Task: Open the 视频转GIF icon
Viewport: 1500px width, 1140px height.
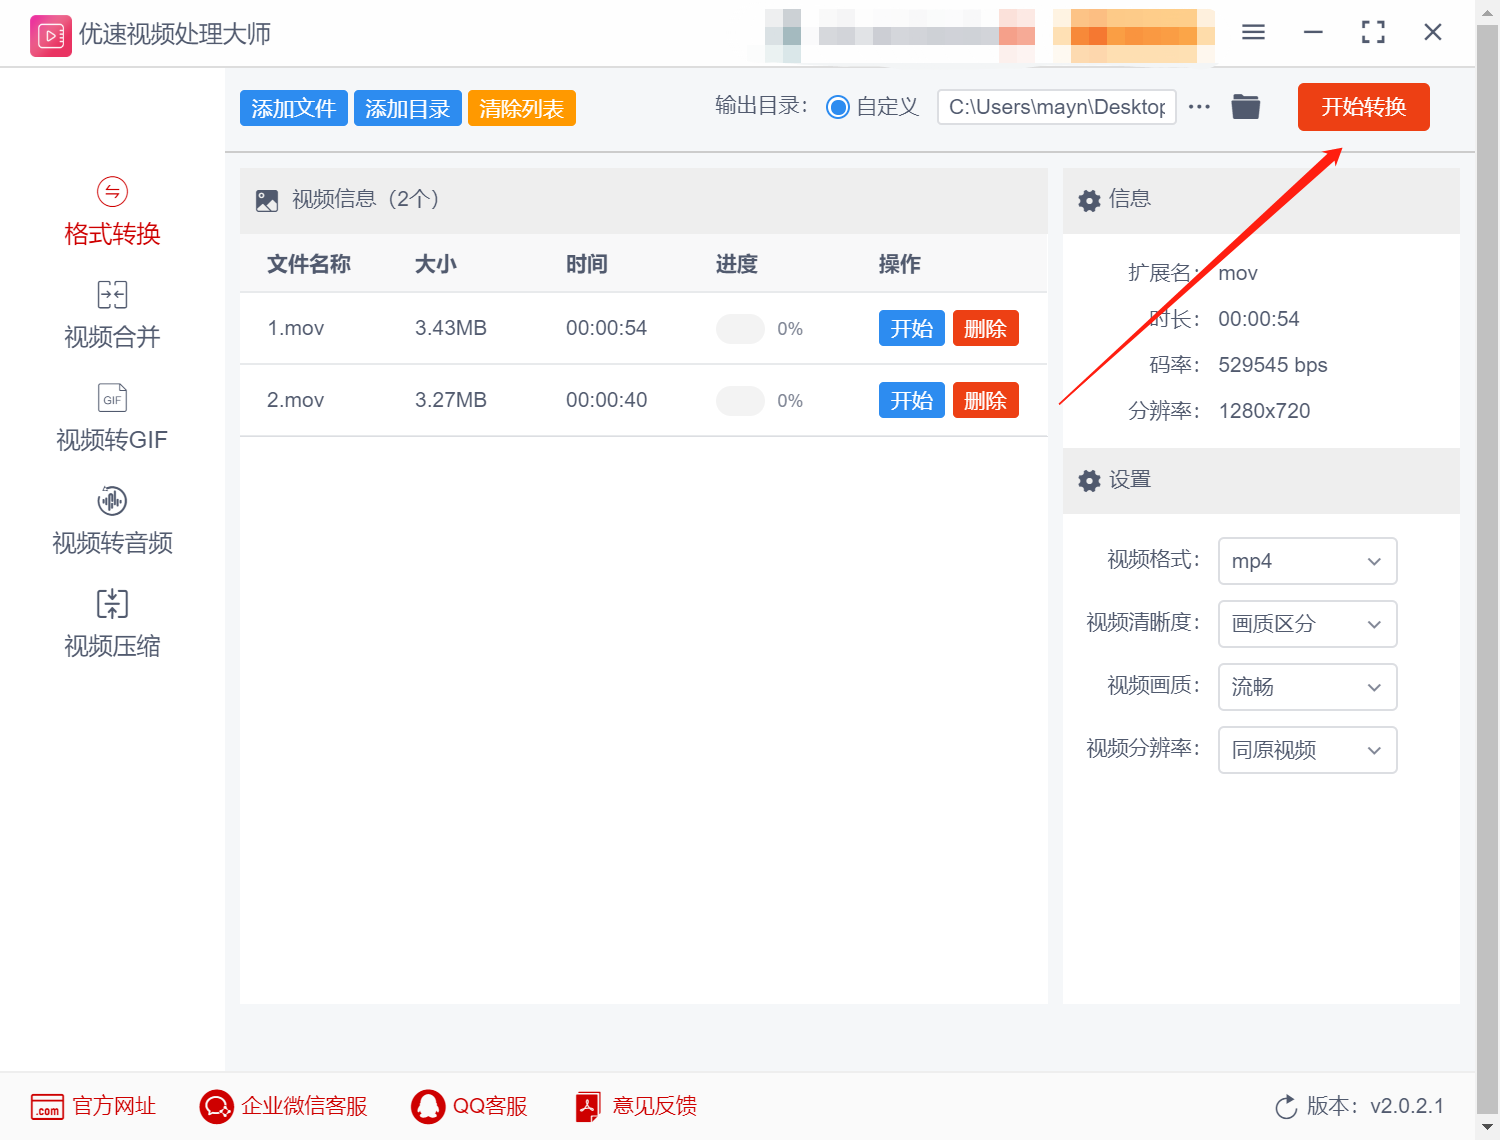Action: coord(112,398)
